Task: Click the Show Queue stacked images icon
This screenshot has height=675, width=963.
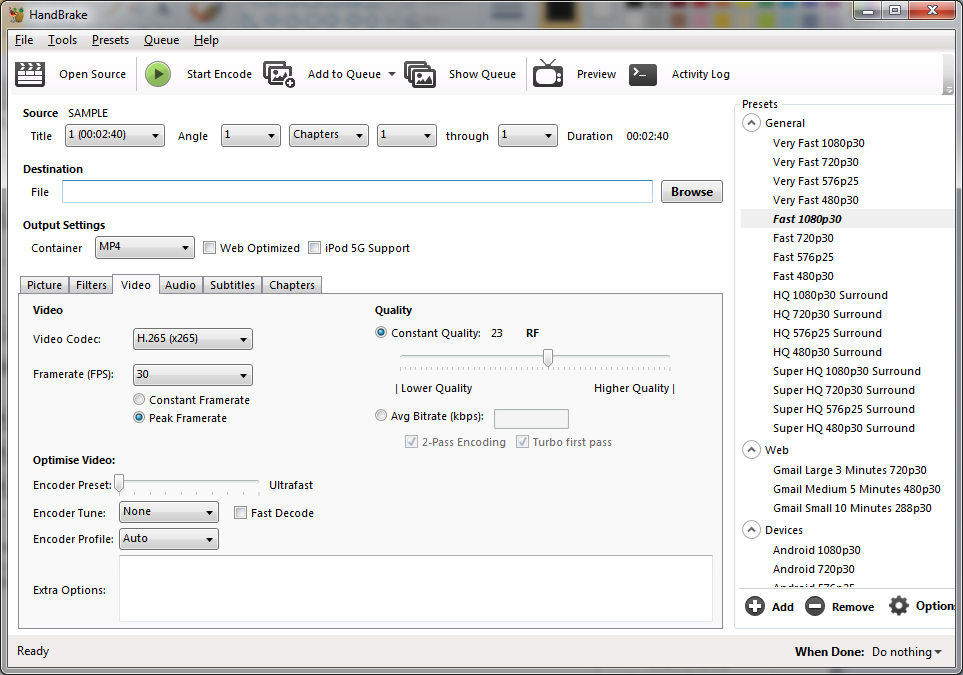Action: point(420,74)
